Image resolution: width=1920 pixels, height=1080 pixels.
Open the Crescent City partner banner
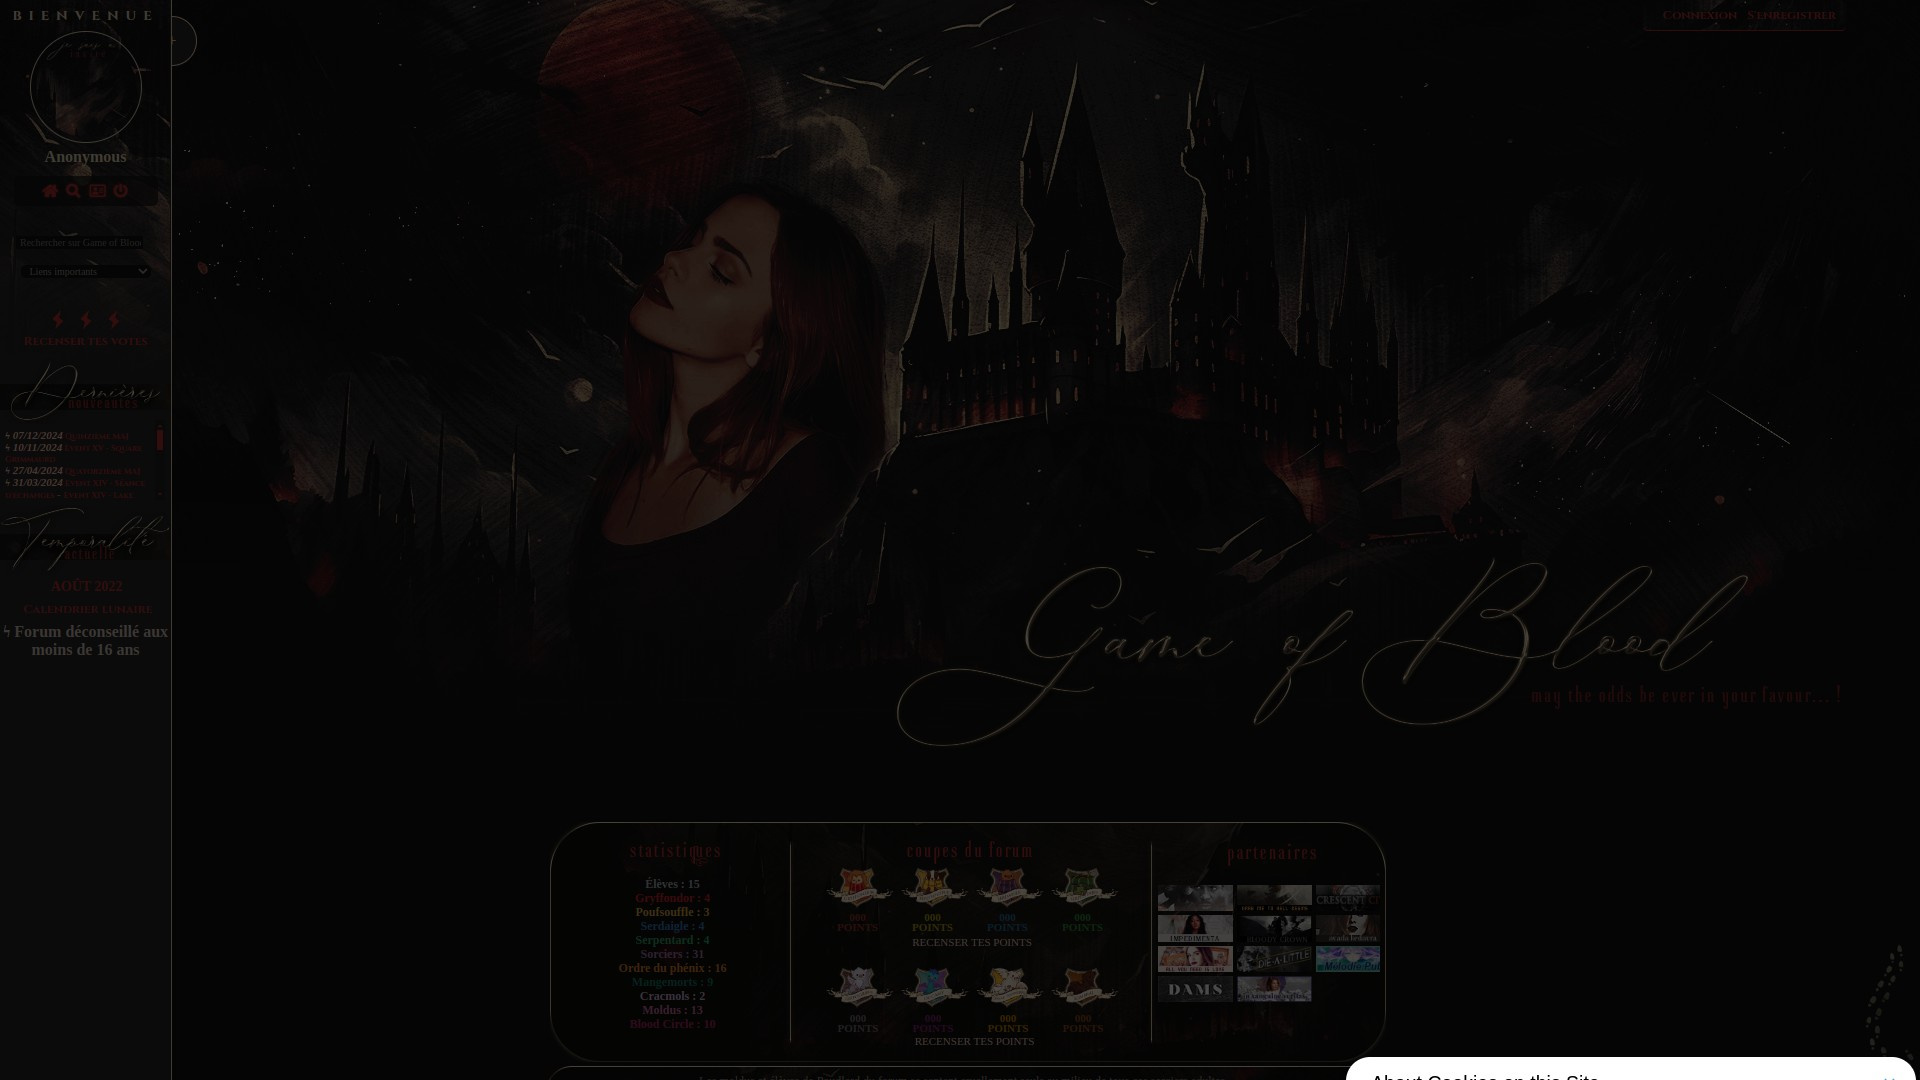(x=1348, y=898)
